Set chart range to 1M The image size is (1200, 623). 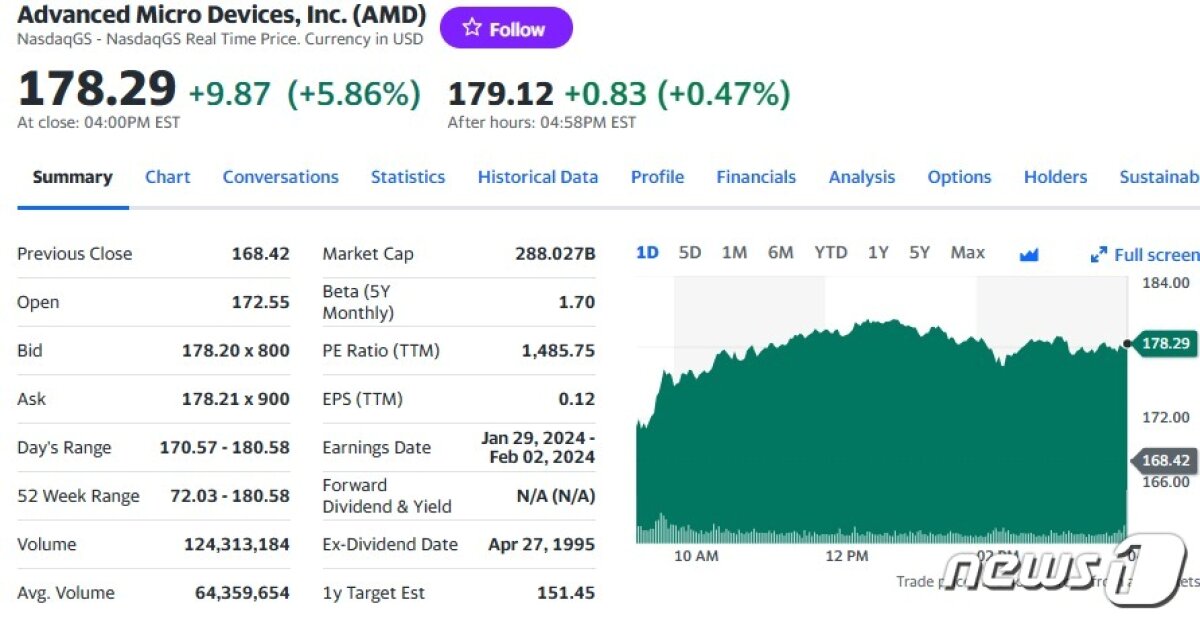(x=734, y=253)
